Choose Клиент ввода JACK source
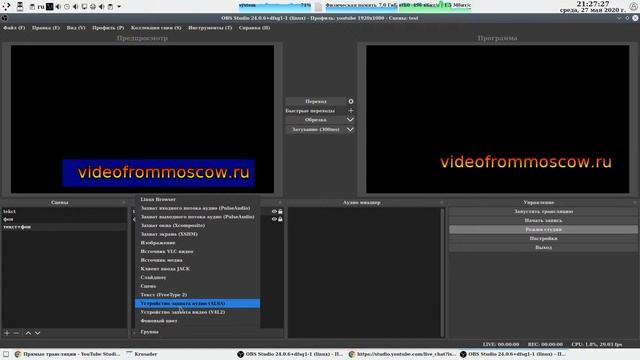This screenshot has width=640, height=360. [198, 269]
